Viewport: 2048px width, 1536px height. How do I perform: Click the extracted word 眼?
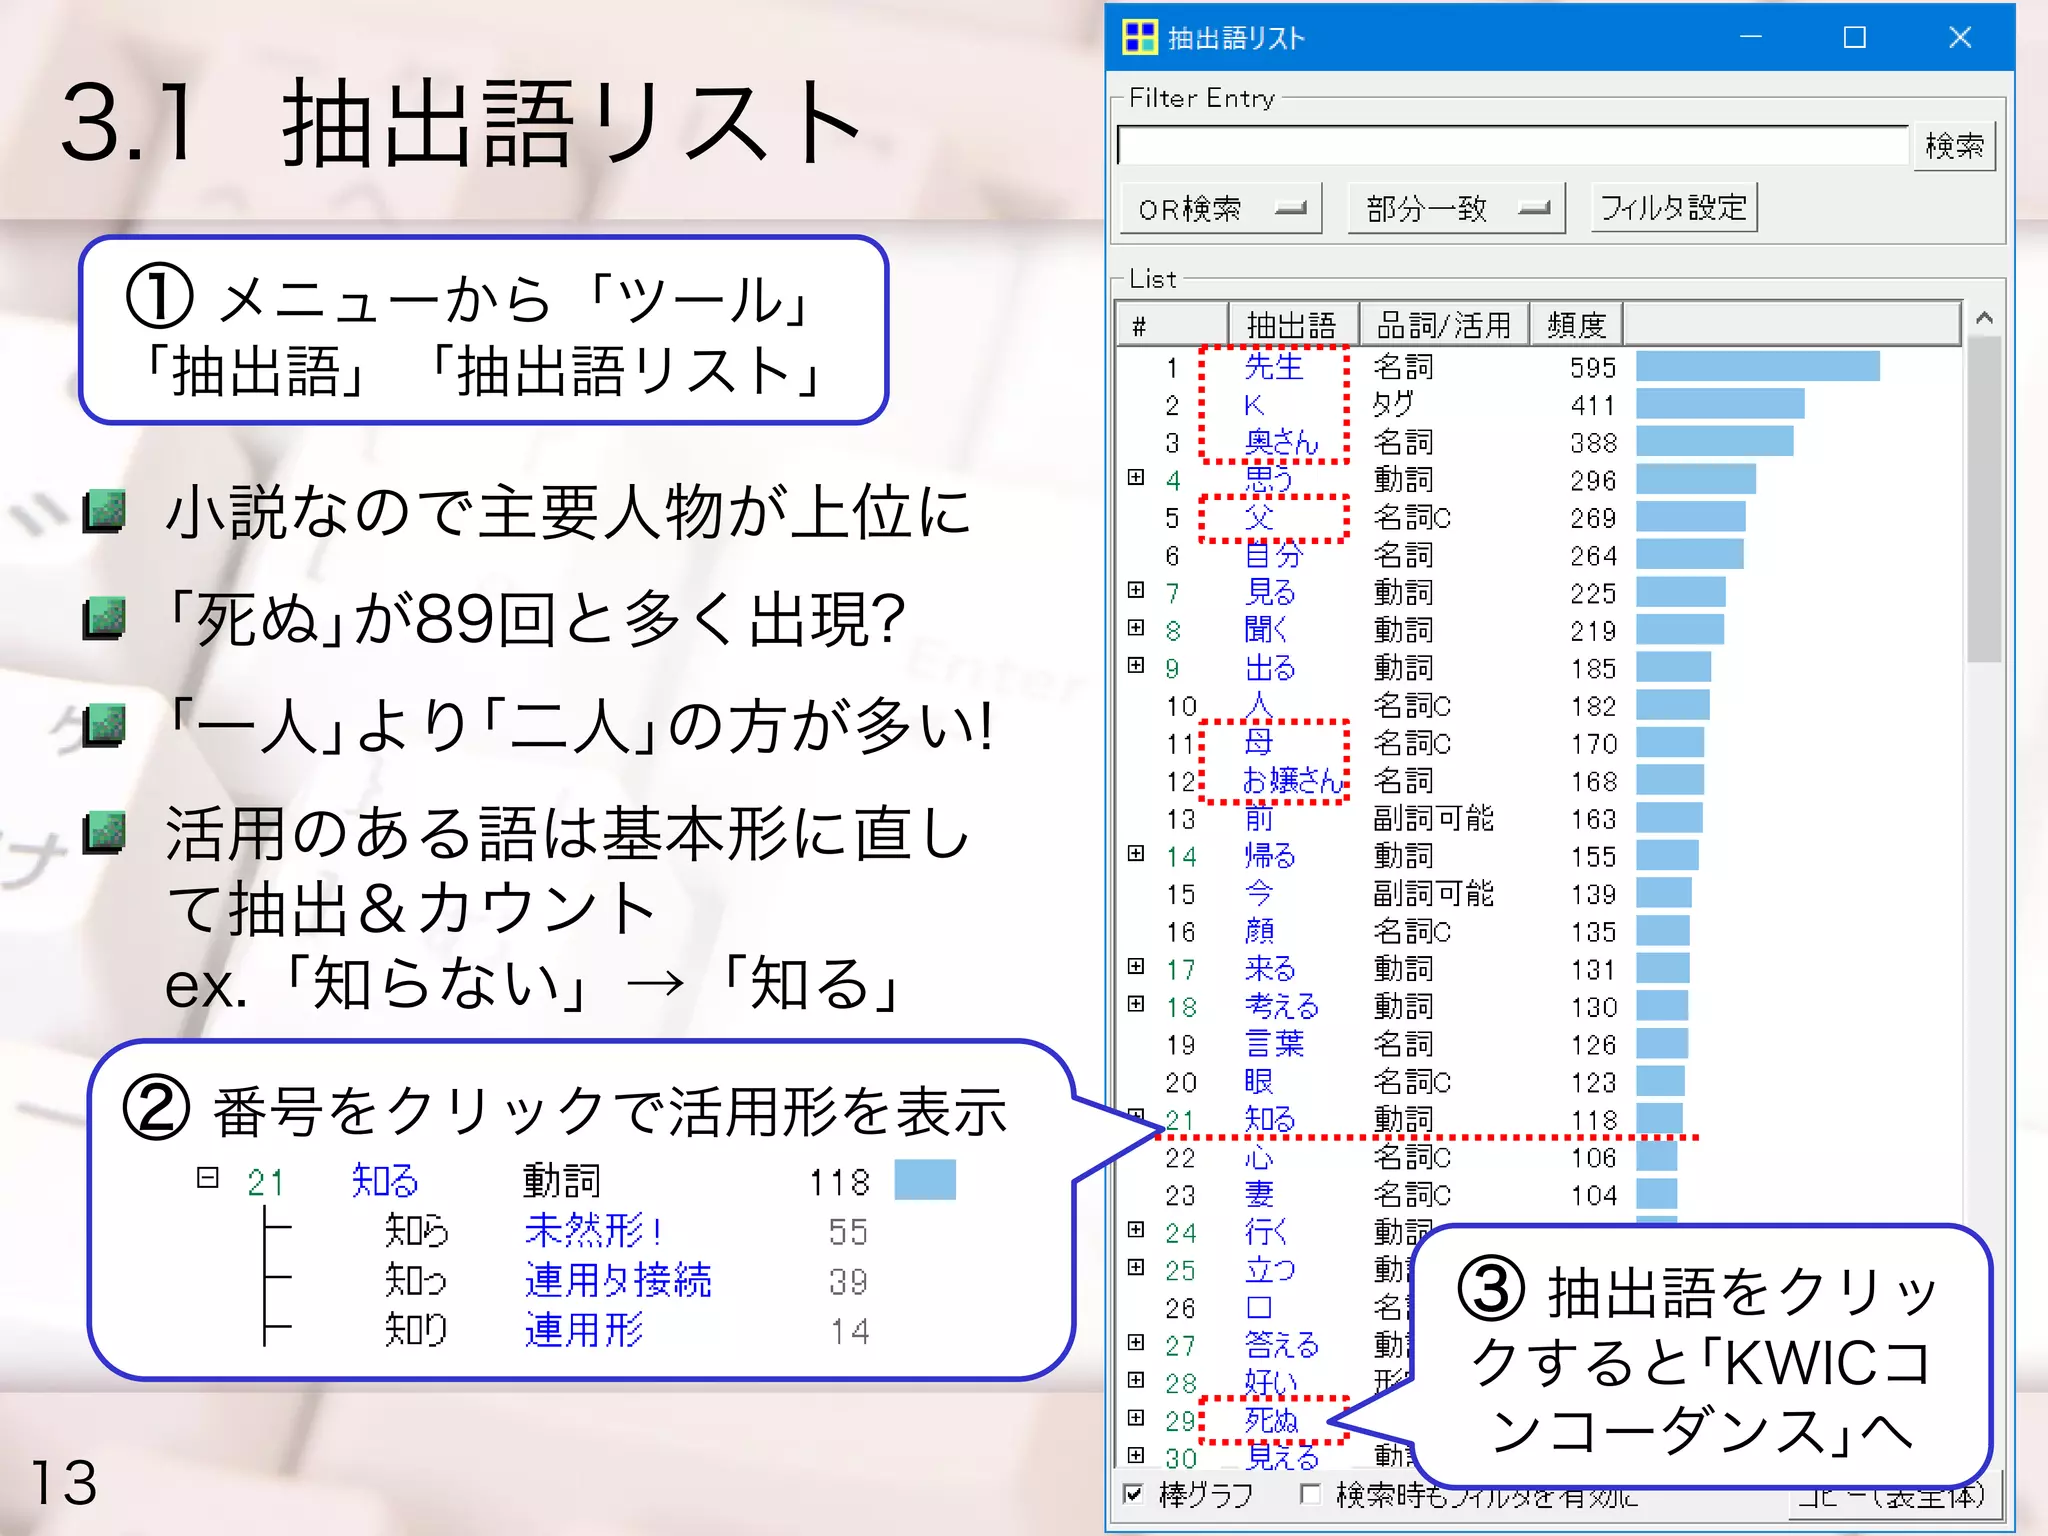1259,1081
